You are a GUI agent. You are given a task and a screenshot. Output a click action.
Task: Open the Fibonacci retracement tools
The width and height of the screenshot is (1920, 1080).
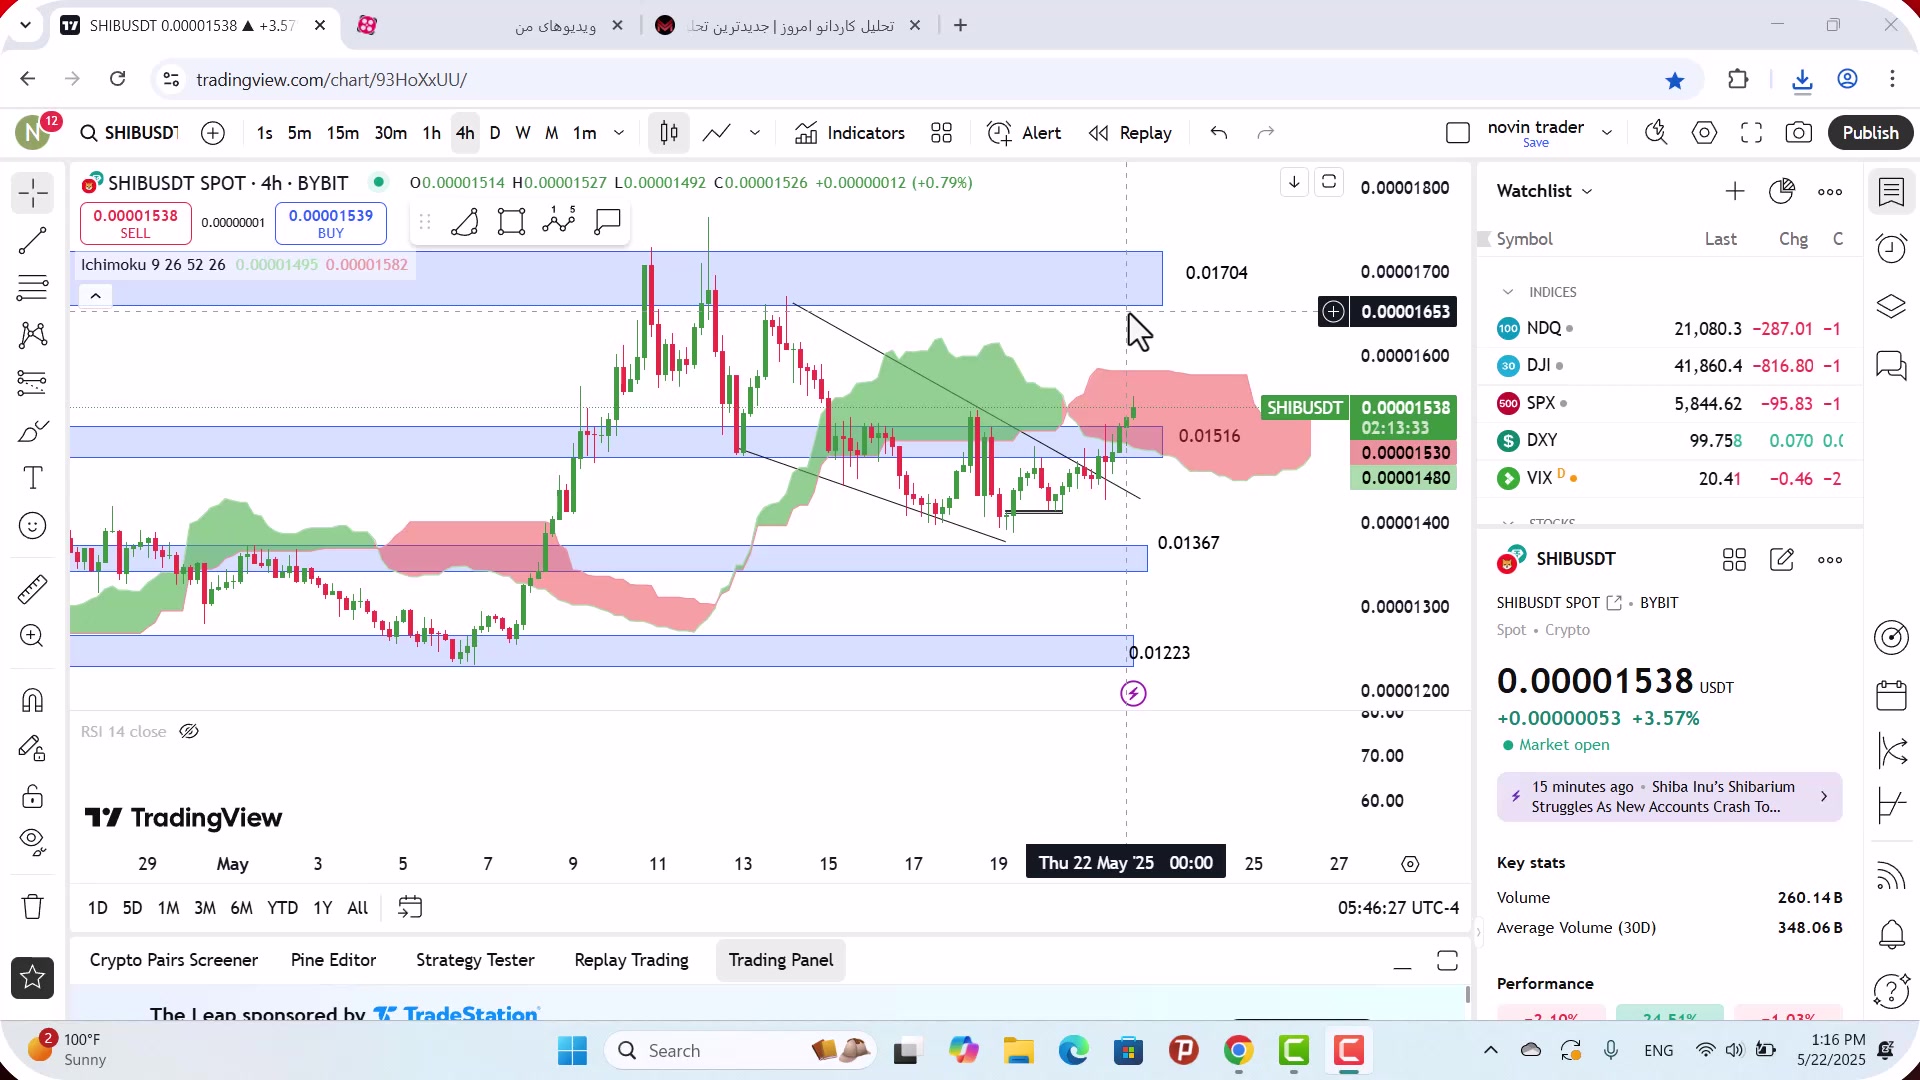[33, 288]
